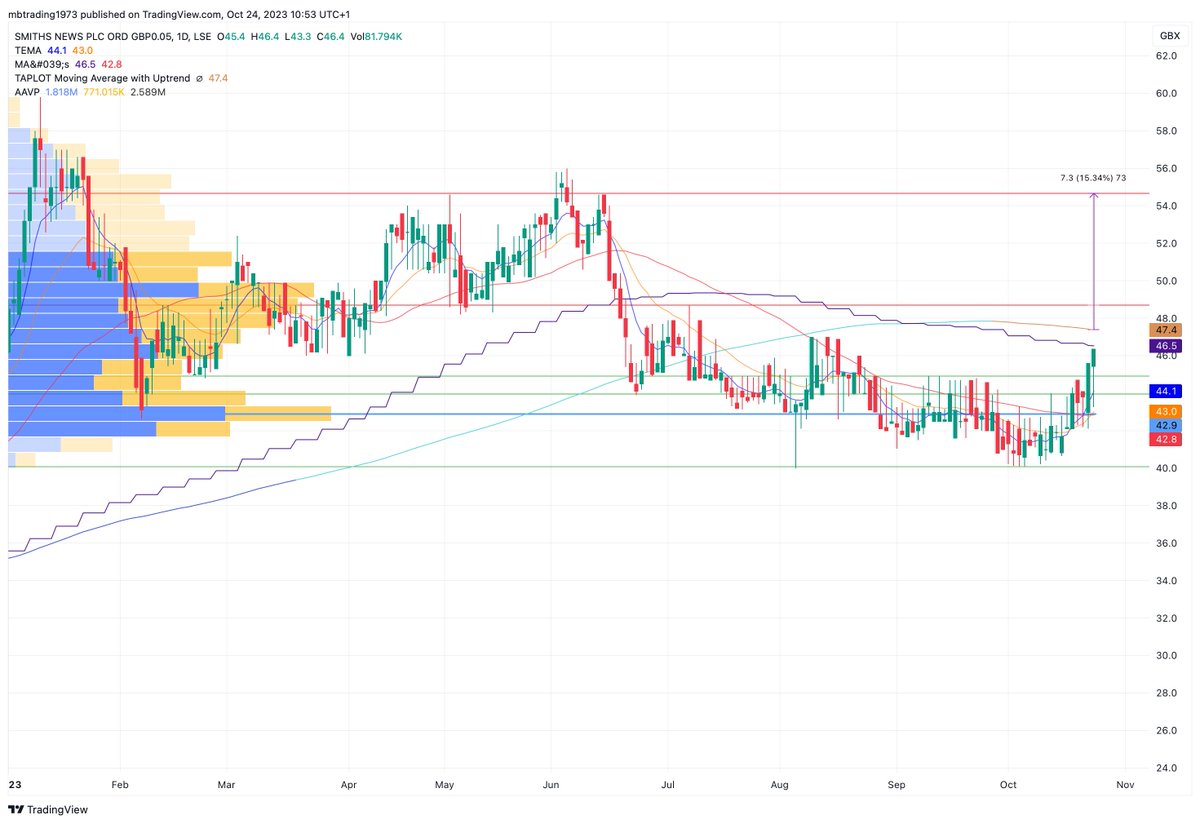Viewport: 1200px width, 824px height.
Task: Toggle visibility of the TEMA indicator
Action: coord(30,49)
